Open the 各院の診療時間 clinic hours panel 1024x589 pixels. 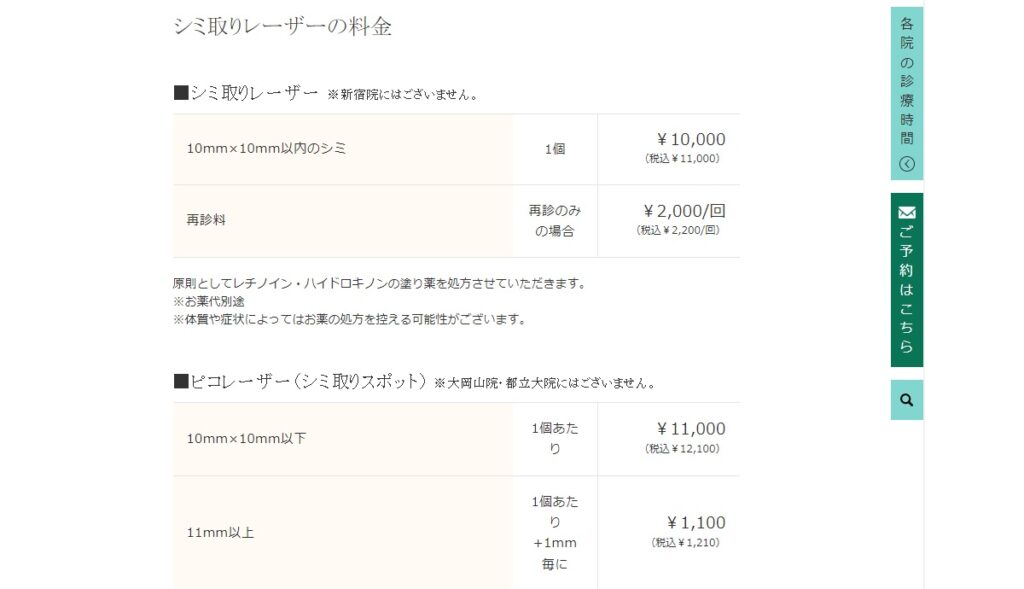[905, 90]
